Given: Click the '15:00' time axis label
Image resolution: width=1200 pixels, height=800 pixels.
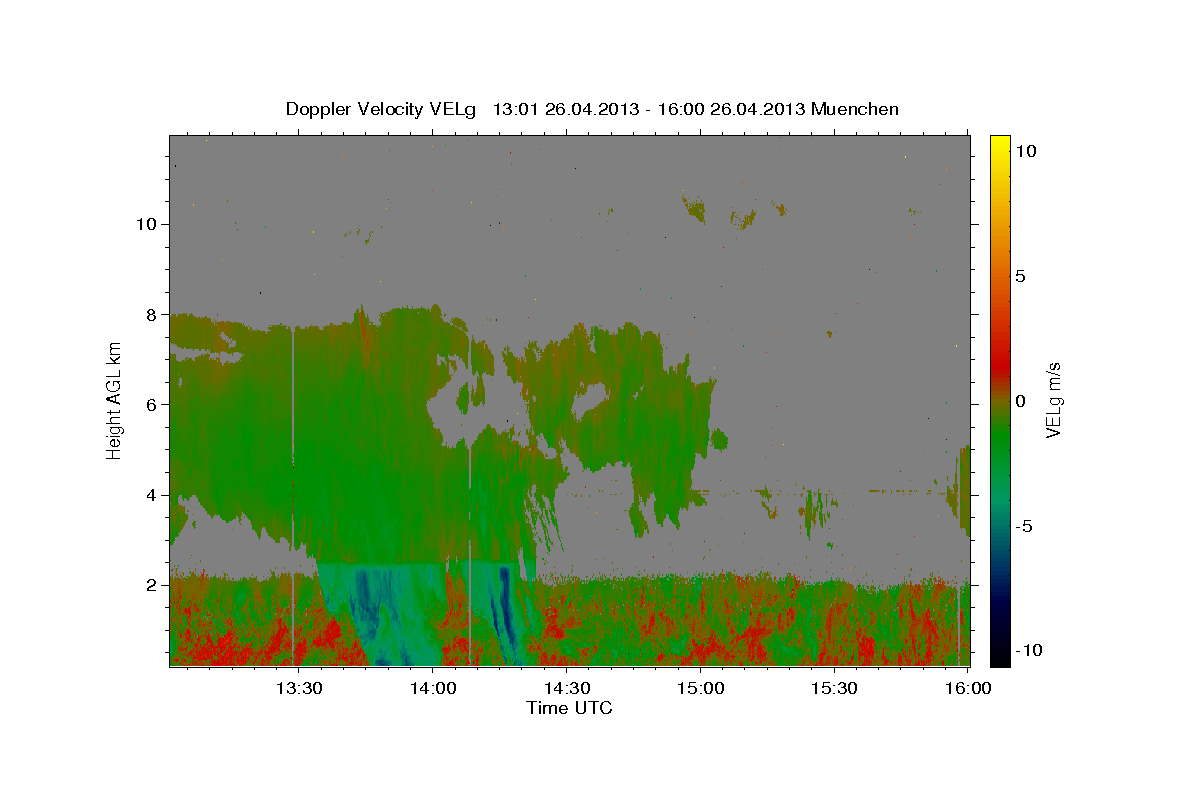Looking at the screenshot, I should 700,688.
